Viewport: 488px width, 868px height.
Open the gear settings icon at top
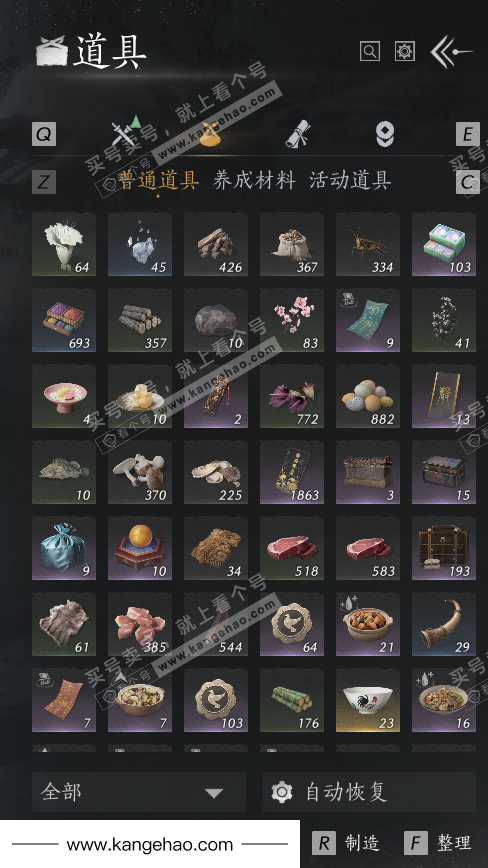point(405,51)
